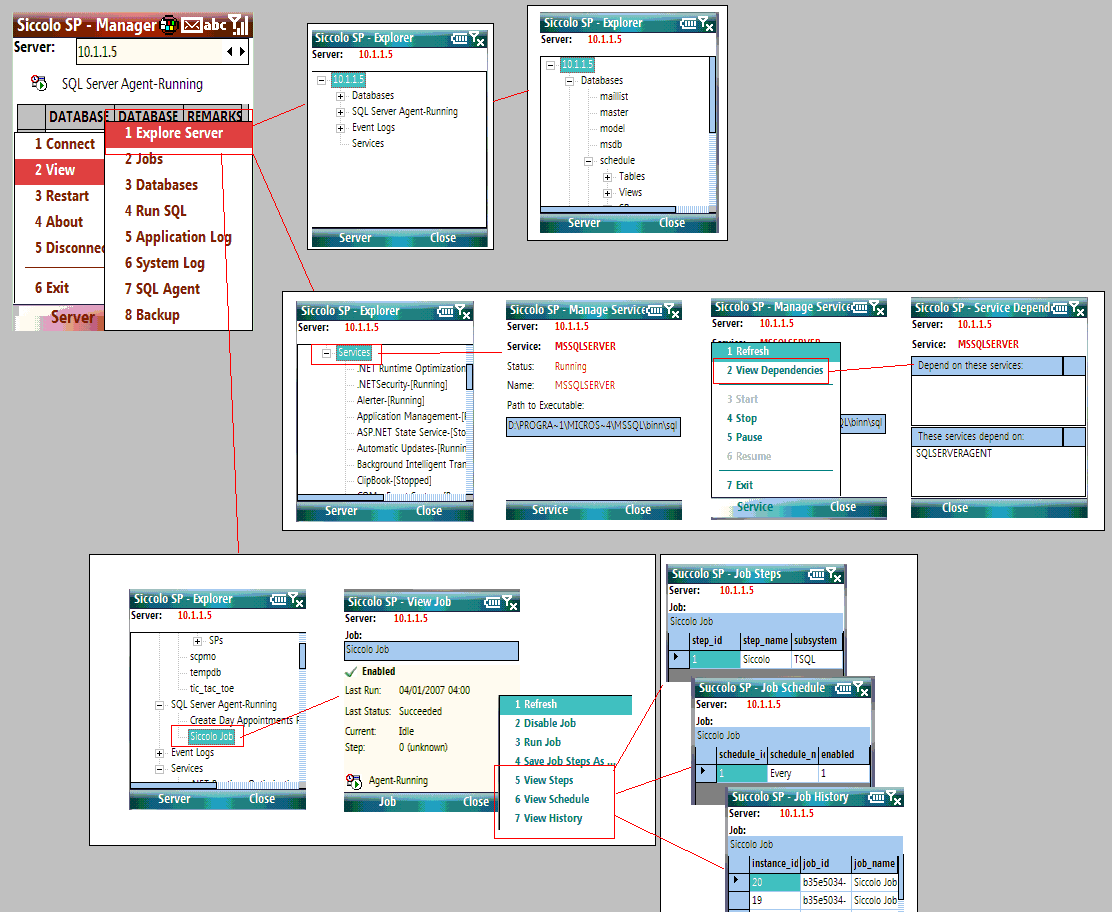Click Server softkey in second Explorer window

584,223
